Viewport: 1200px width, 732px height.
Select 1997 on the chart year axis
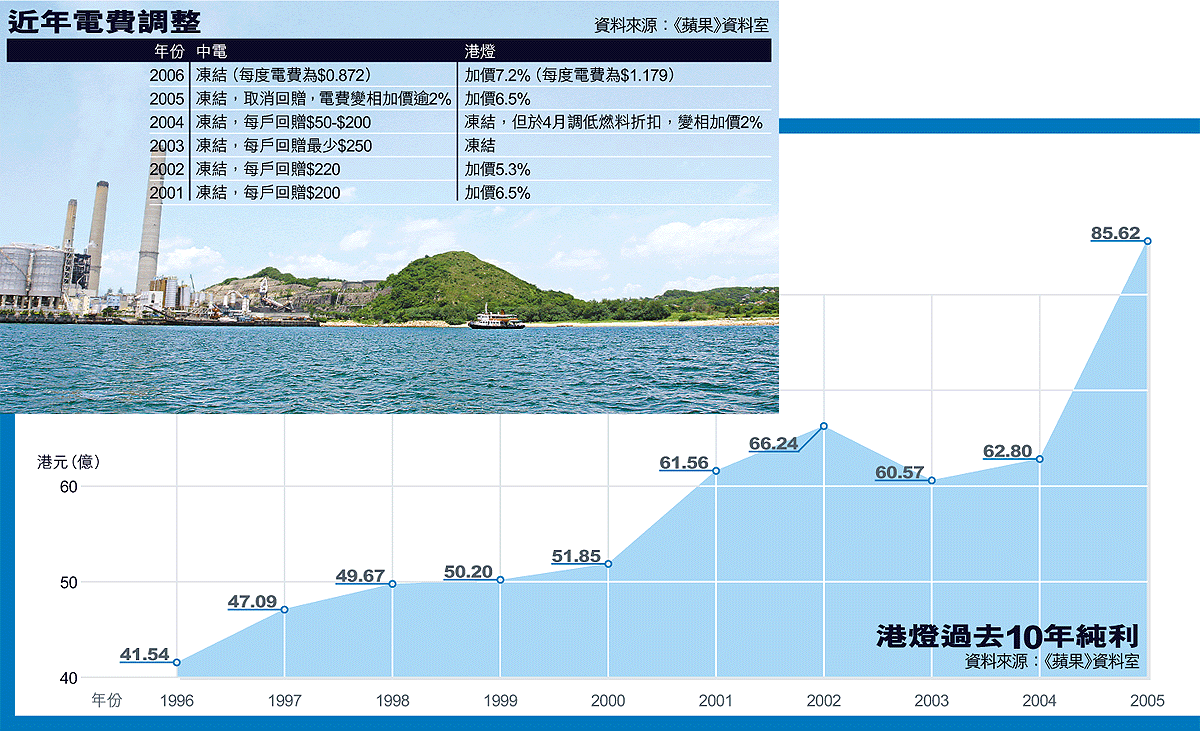[x=285, y=701]
